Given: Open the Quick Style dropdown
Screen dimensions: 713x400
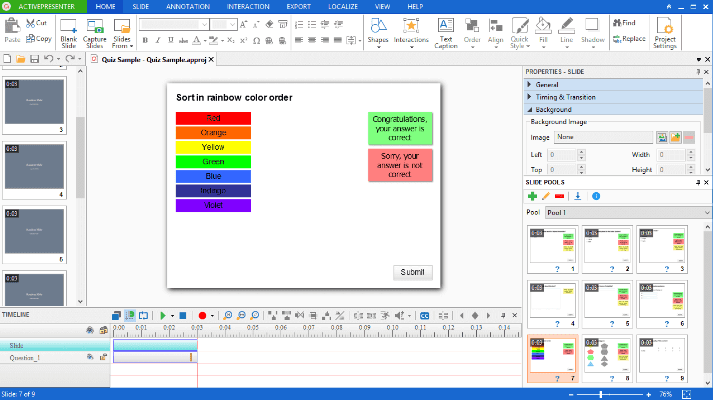Looking at the screenshot, I should pyautogui.click(x=520, y=33).
